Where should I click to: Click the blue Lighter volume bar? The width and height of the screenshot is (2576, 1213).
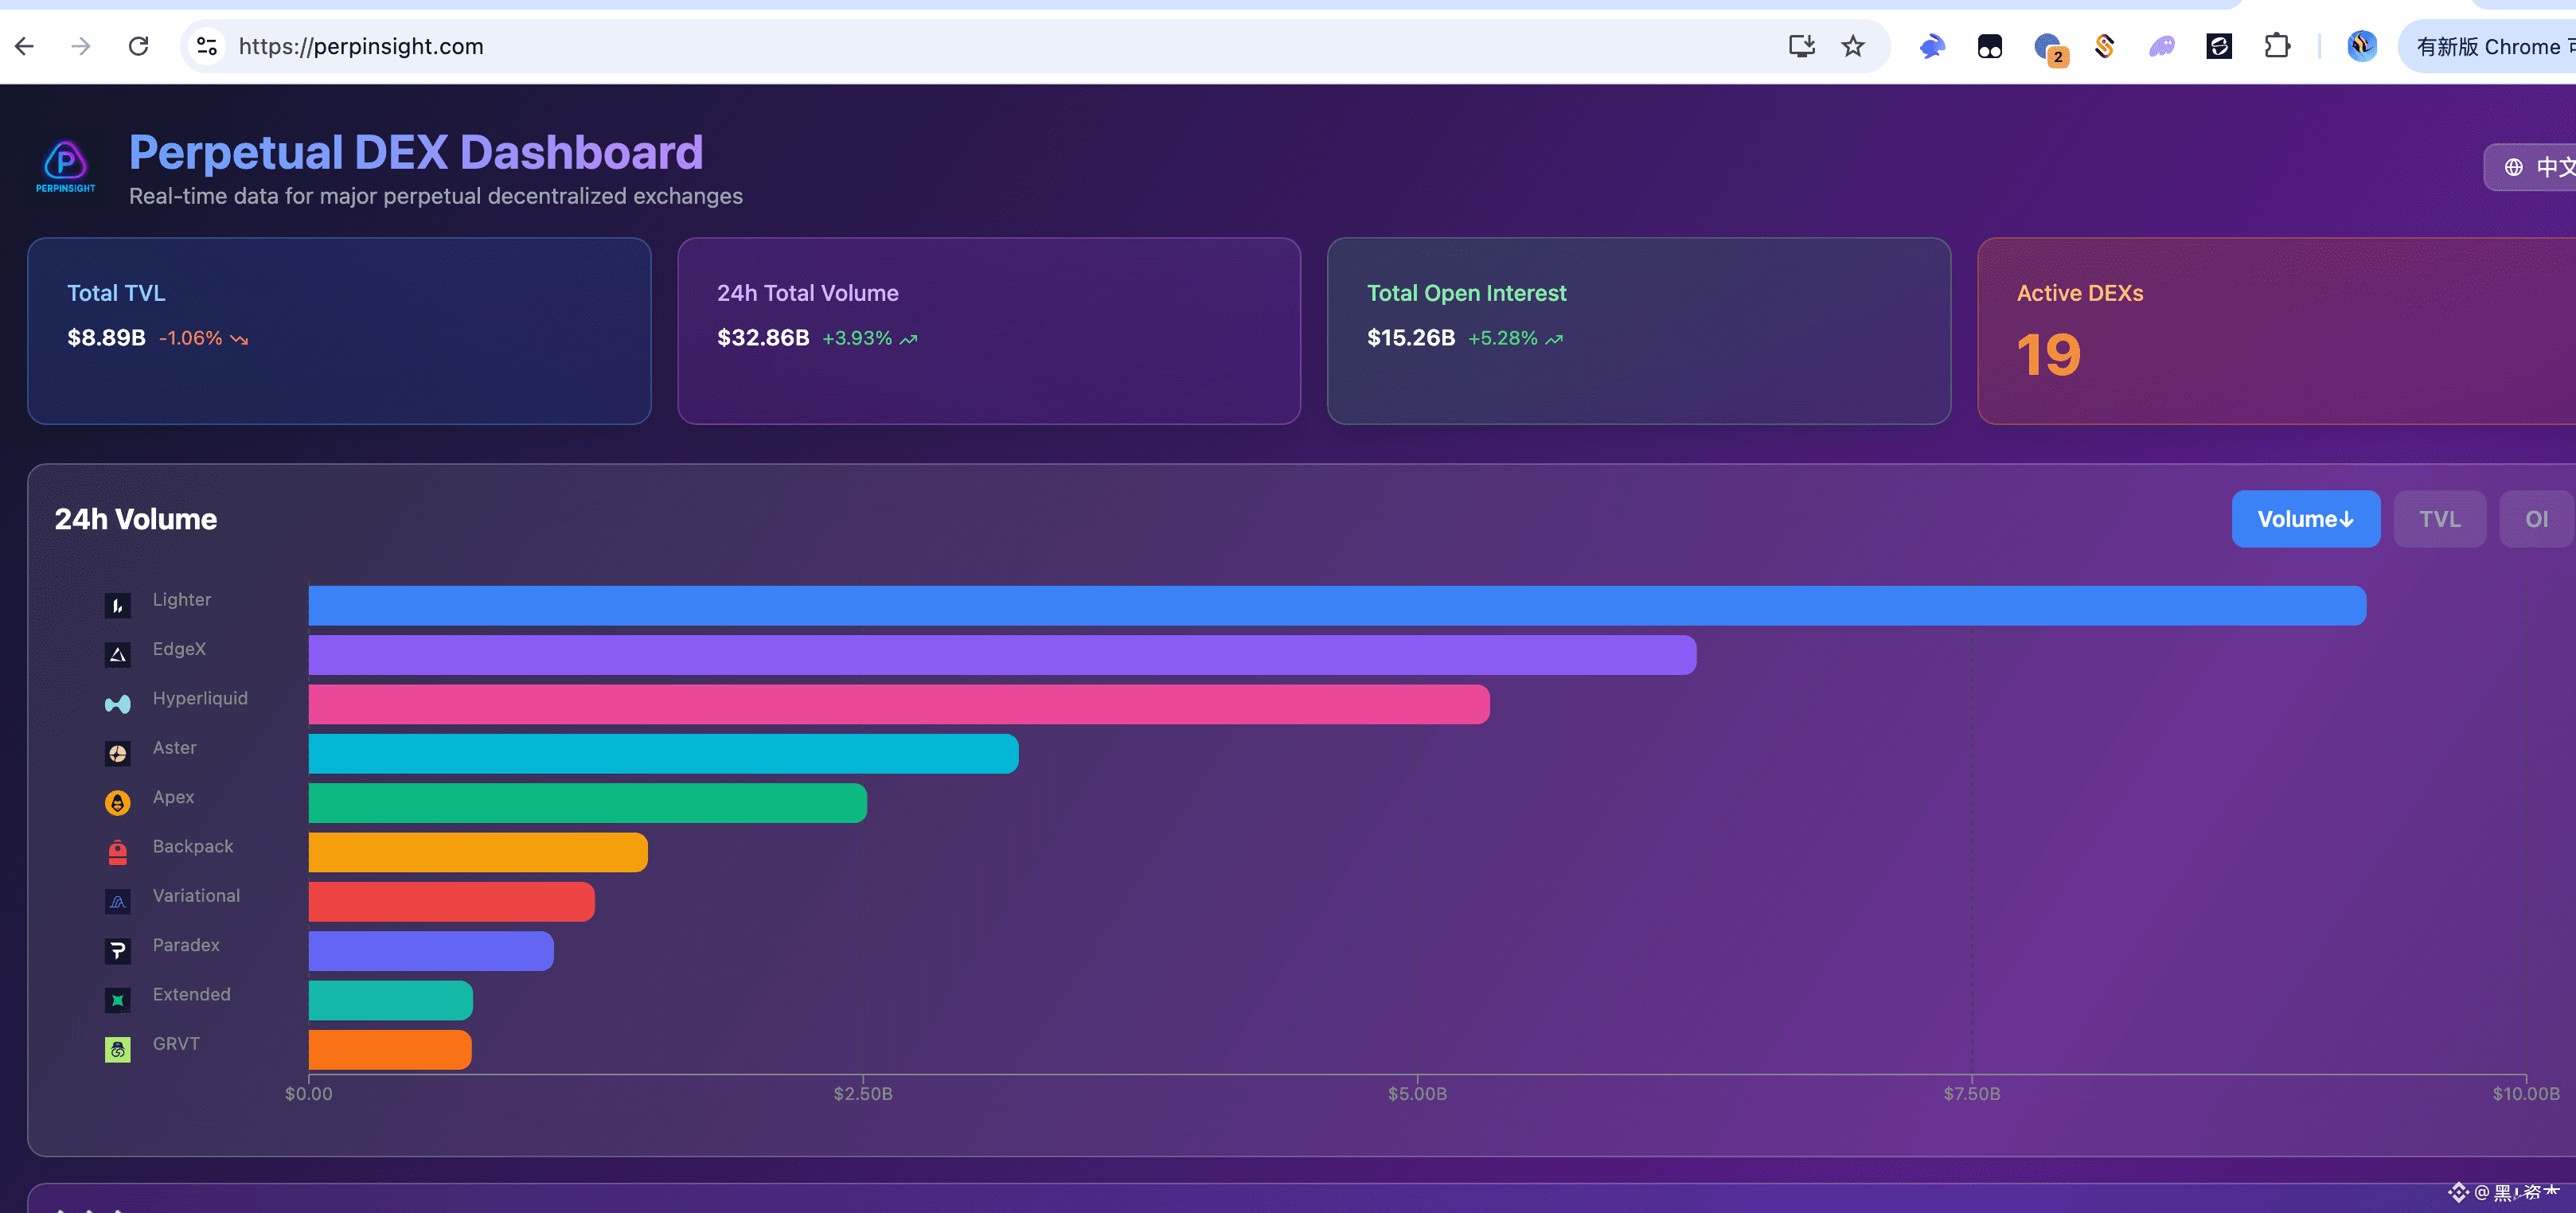(x=1336, y=605)
